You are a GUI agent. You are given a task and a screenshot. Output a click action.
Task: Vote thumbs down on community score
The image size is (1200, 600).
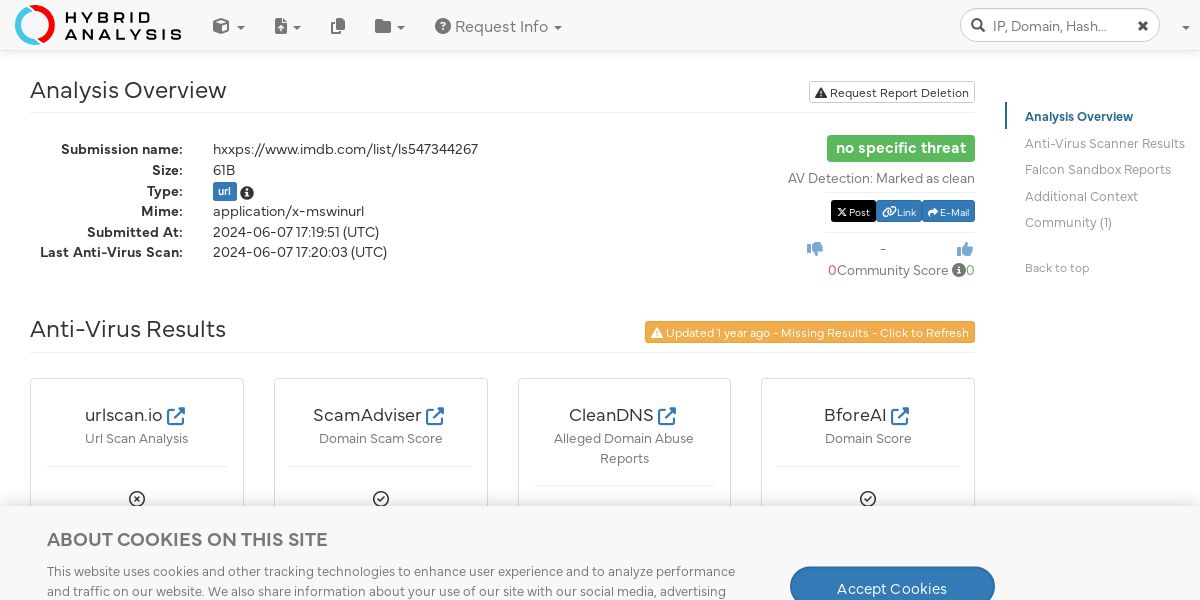click(815, 249)
